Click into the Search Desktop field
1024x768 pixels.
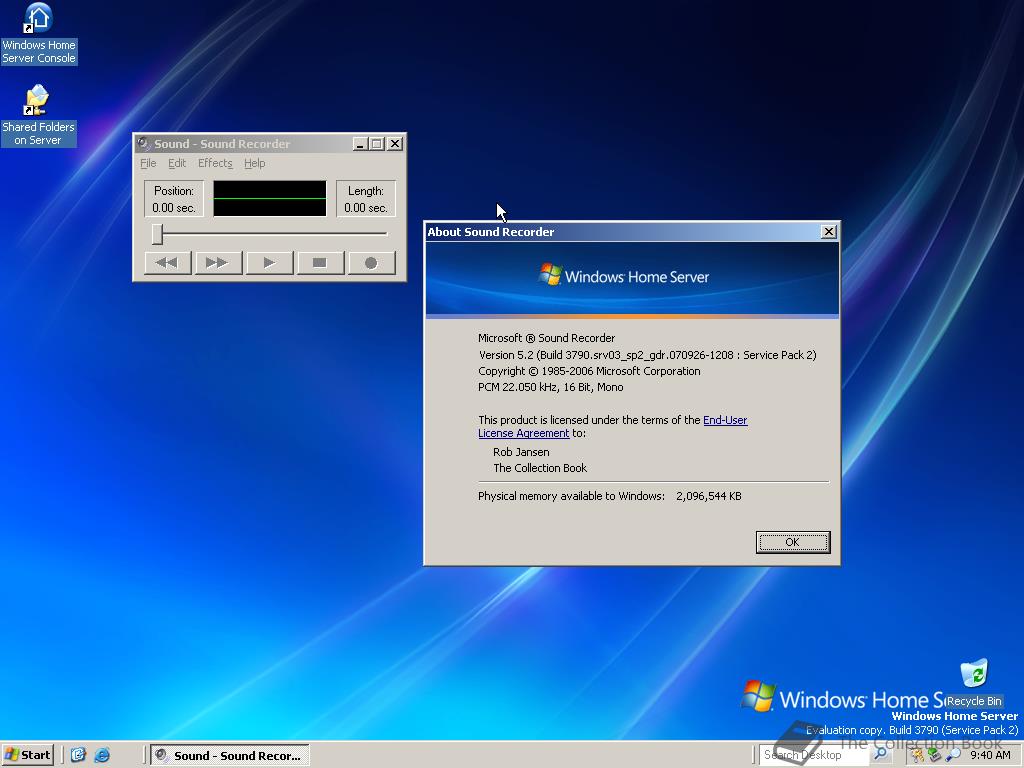[814, 755]
